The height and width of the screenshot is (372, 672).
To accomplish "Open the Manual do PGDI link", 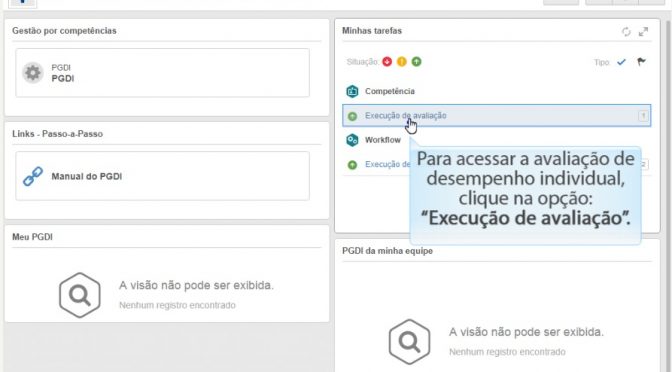I will coord(87,177).
